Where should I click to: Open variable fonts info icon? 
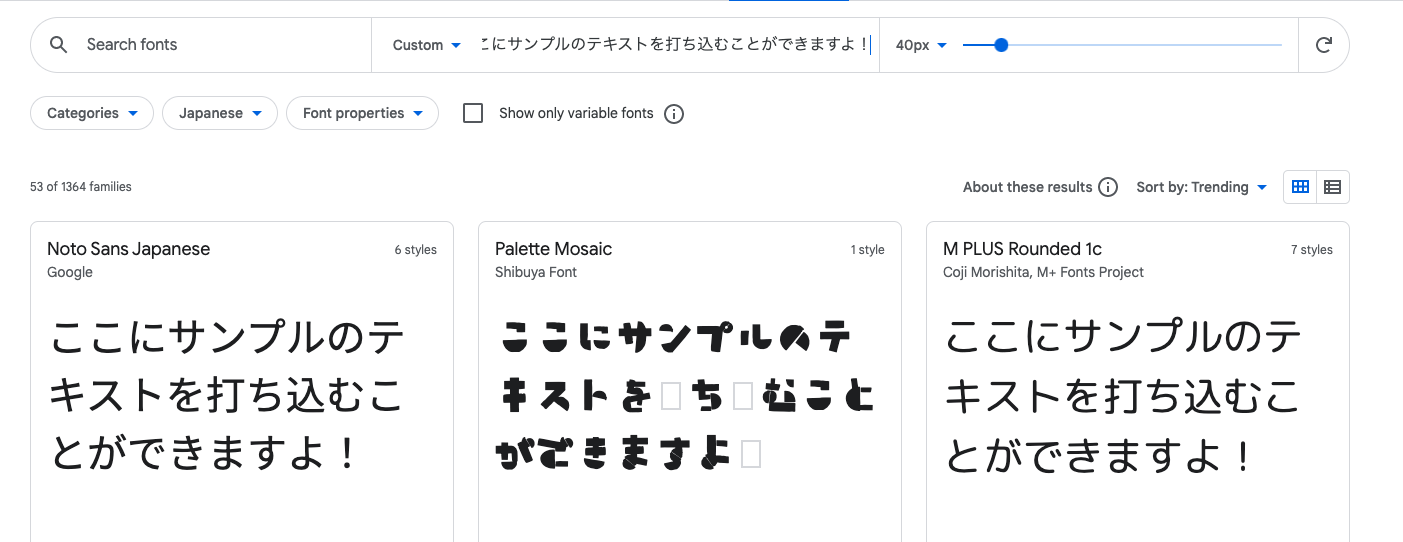(x=674, y=114)
